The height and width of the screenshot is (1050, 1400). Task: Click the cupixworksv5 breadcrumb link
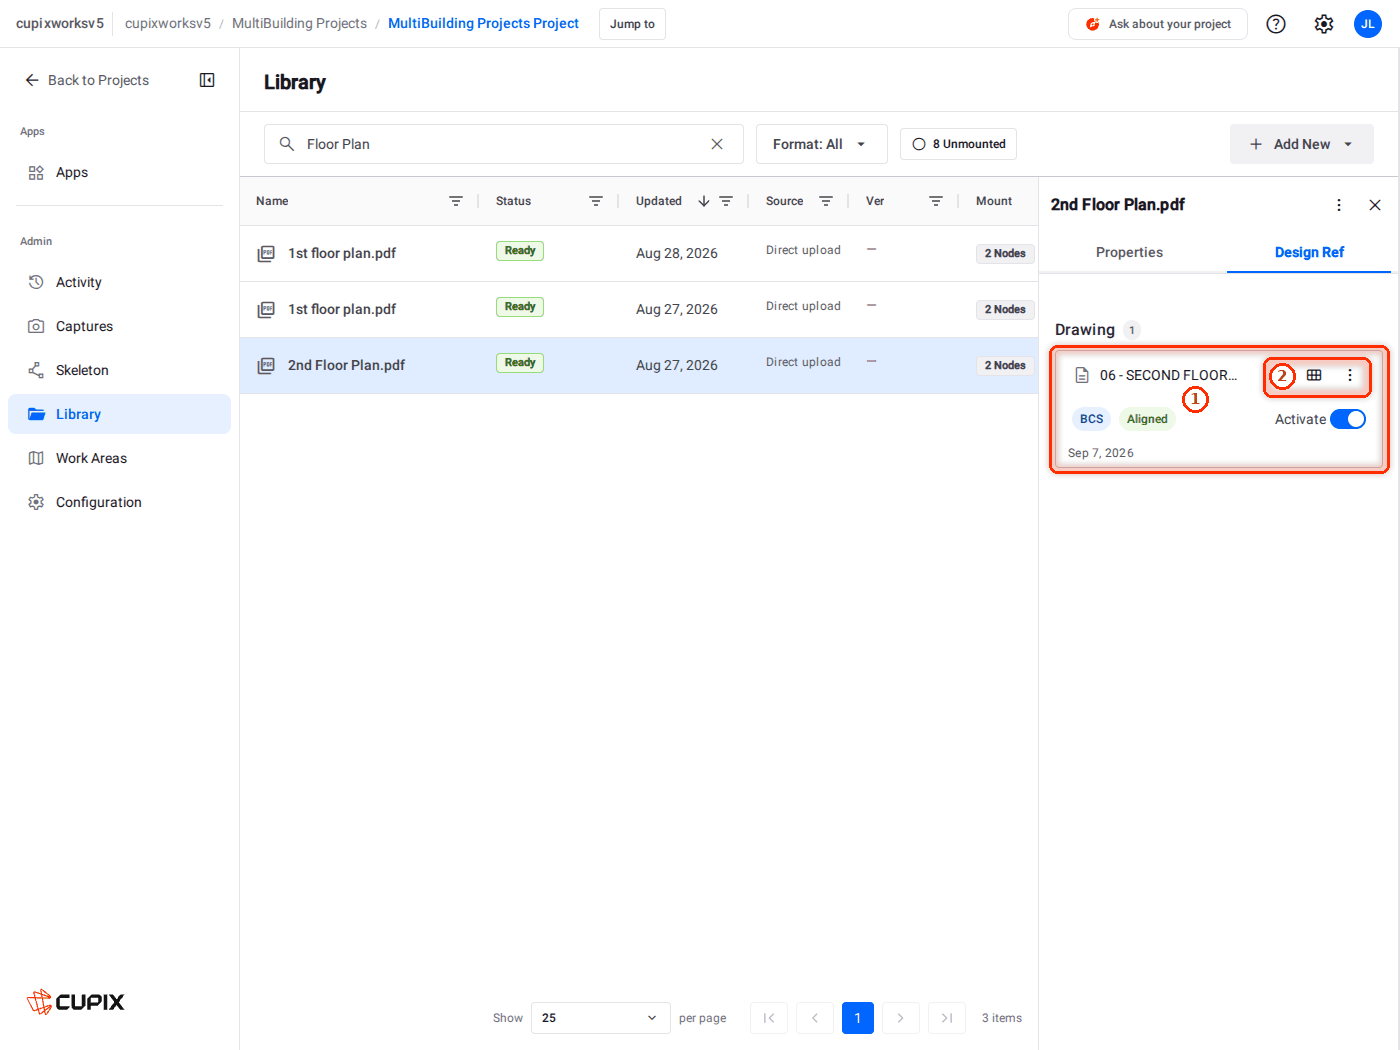[168, 23]
